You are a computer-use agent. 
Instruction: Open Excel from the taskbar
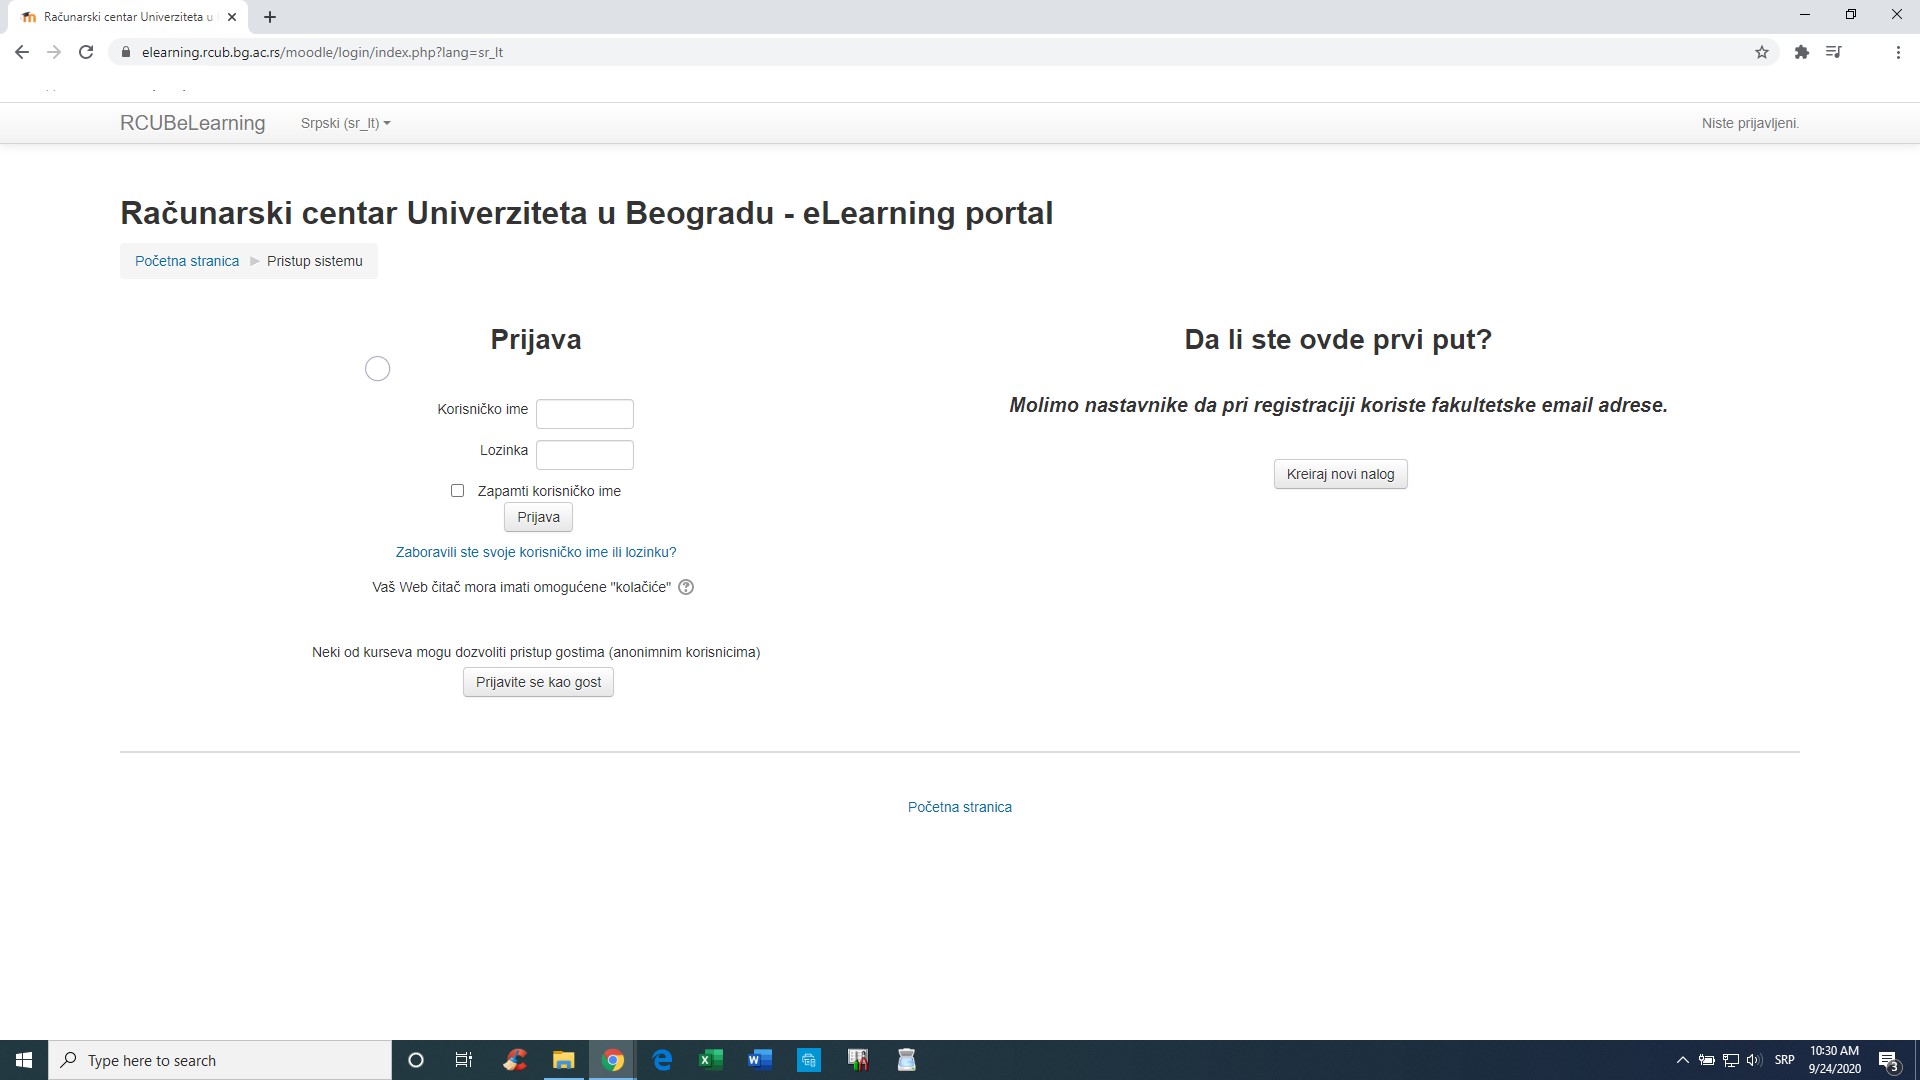coord(711,1060)
